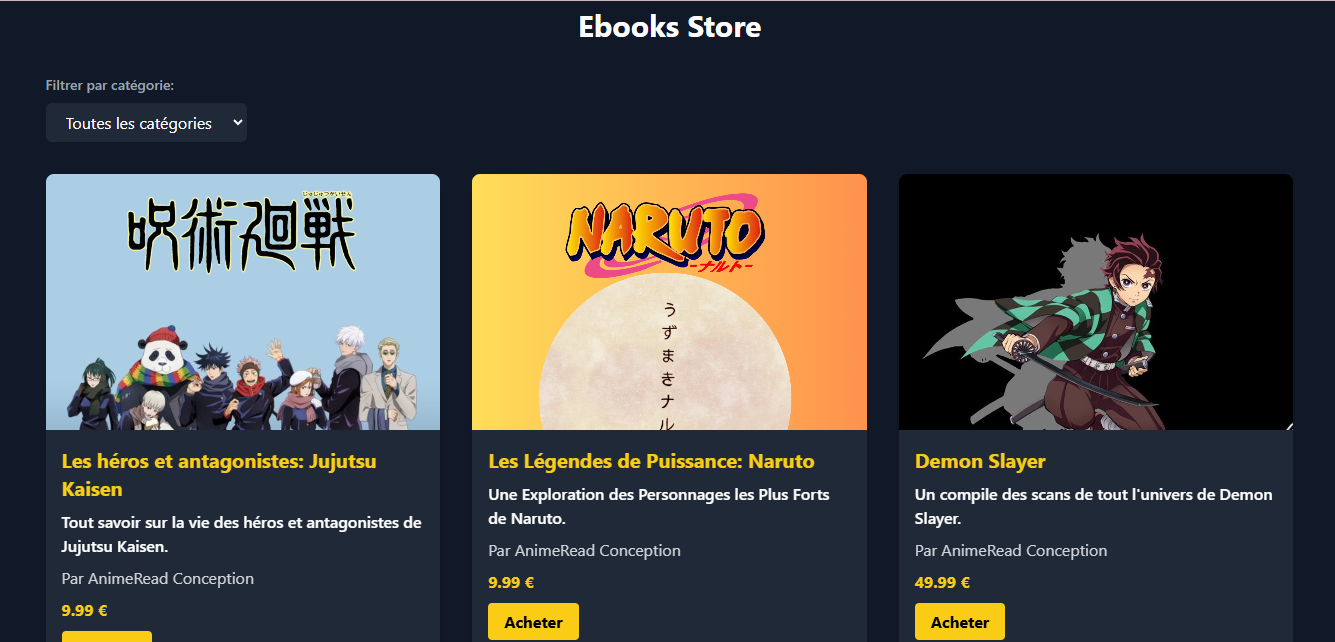This screenshot has width=1335, height=642.
Task: Click the Filtrer par catégorie label
Action: coord(110,86)
